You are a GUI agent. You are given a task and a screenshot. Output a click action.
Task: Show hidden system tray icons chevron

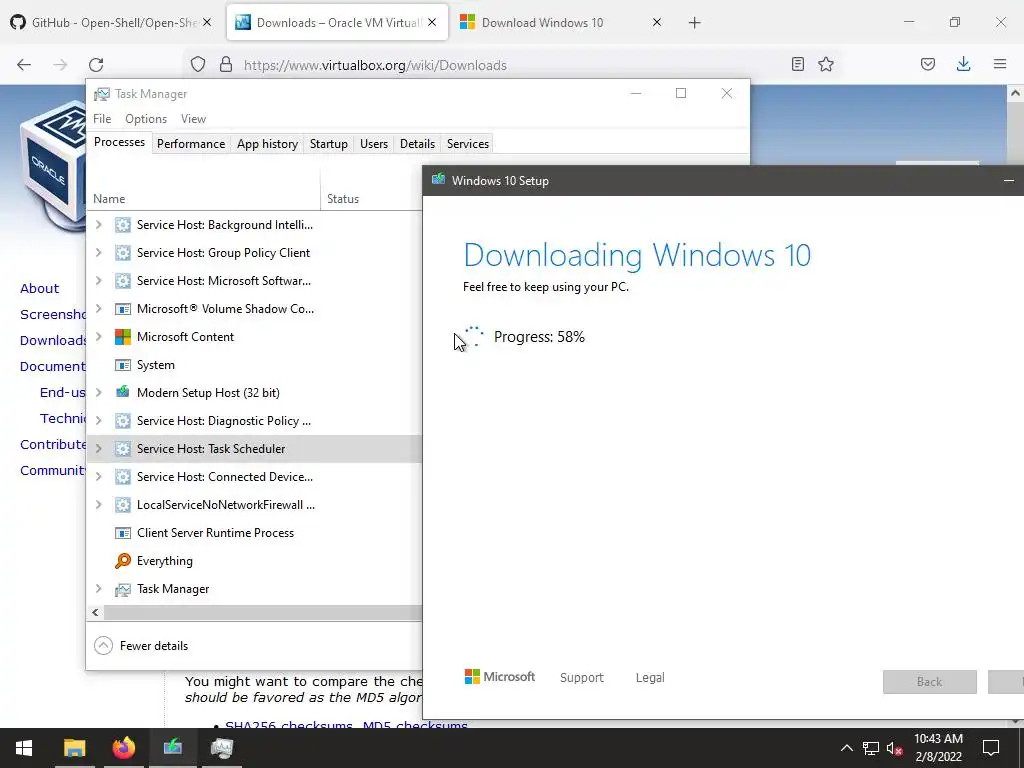pyautogui.click(x=846, y=748)
